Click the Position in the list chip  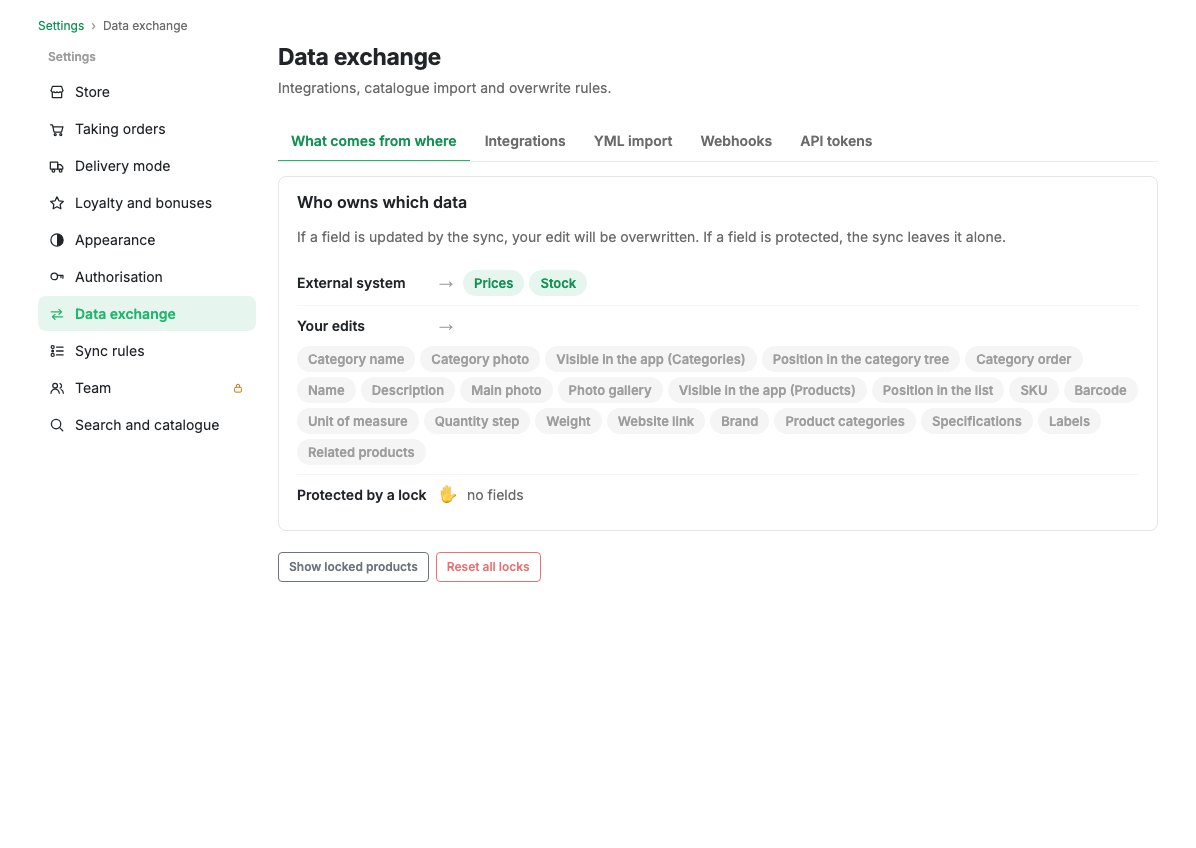click(937, 390)
